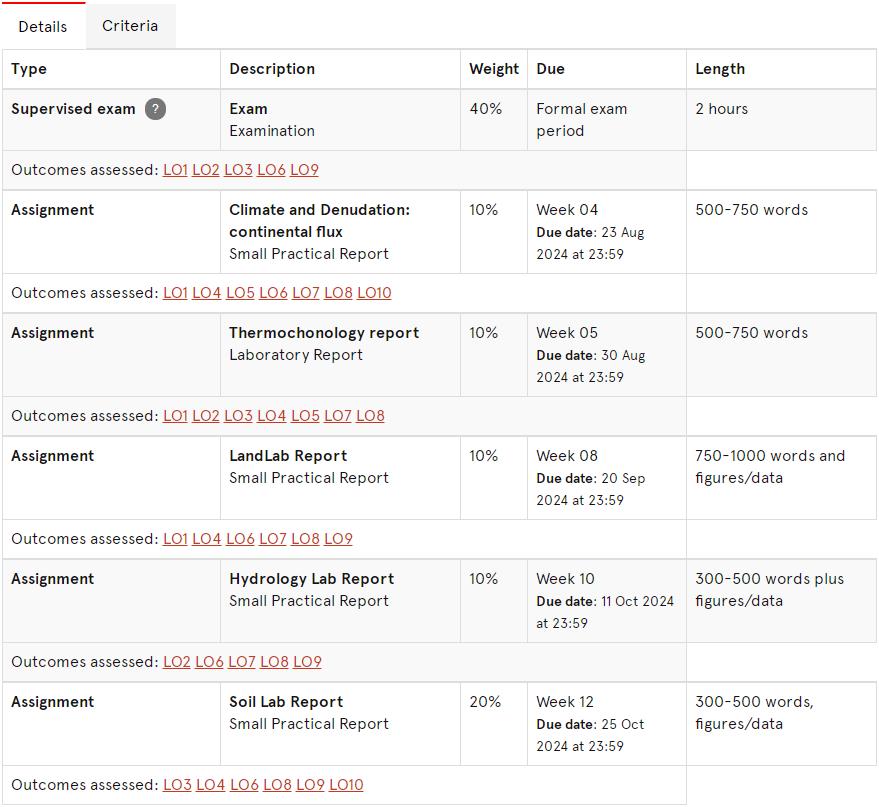This screenshot has height=807, width=879.
Task: Open LO2 under Hydrology Lab Report outcomes
Action: coord(176,662)
